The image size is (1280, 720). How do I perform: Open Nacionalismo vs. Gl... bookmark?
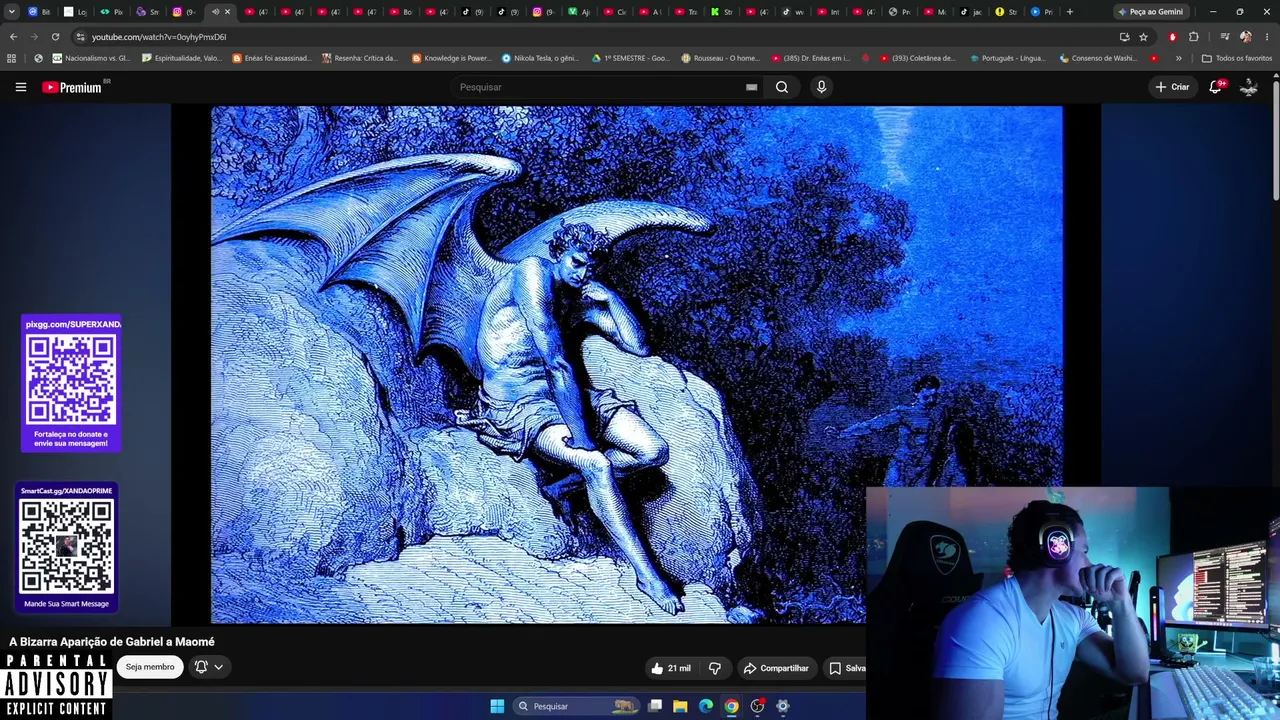coord(91,58)
